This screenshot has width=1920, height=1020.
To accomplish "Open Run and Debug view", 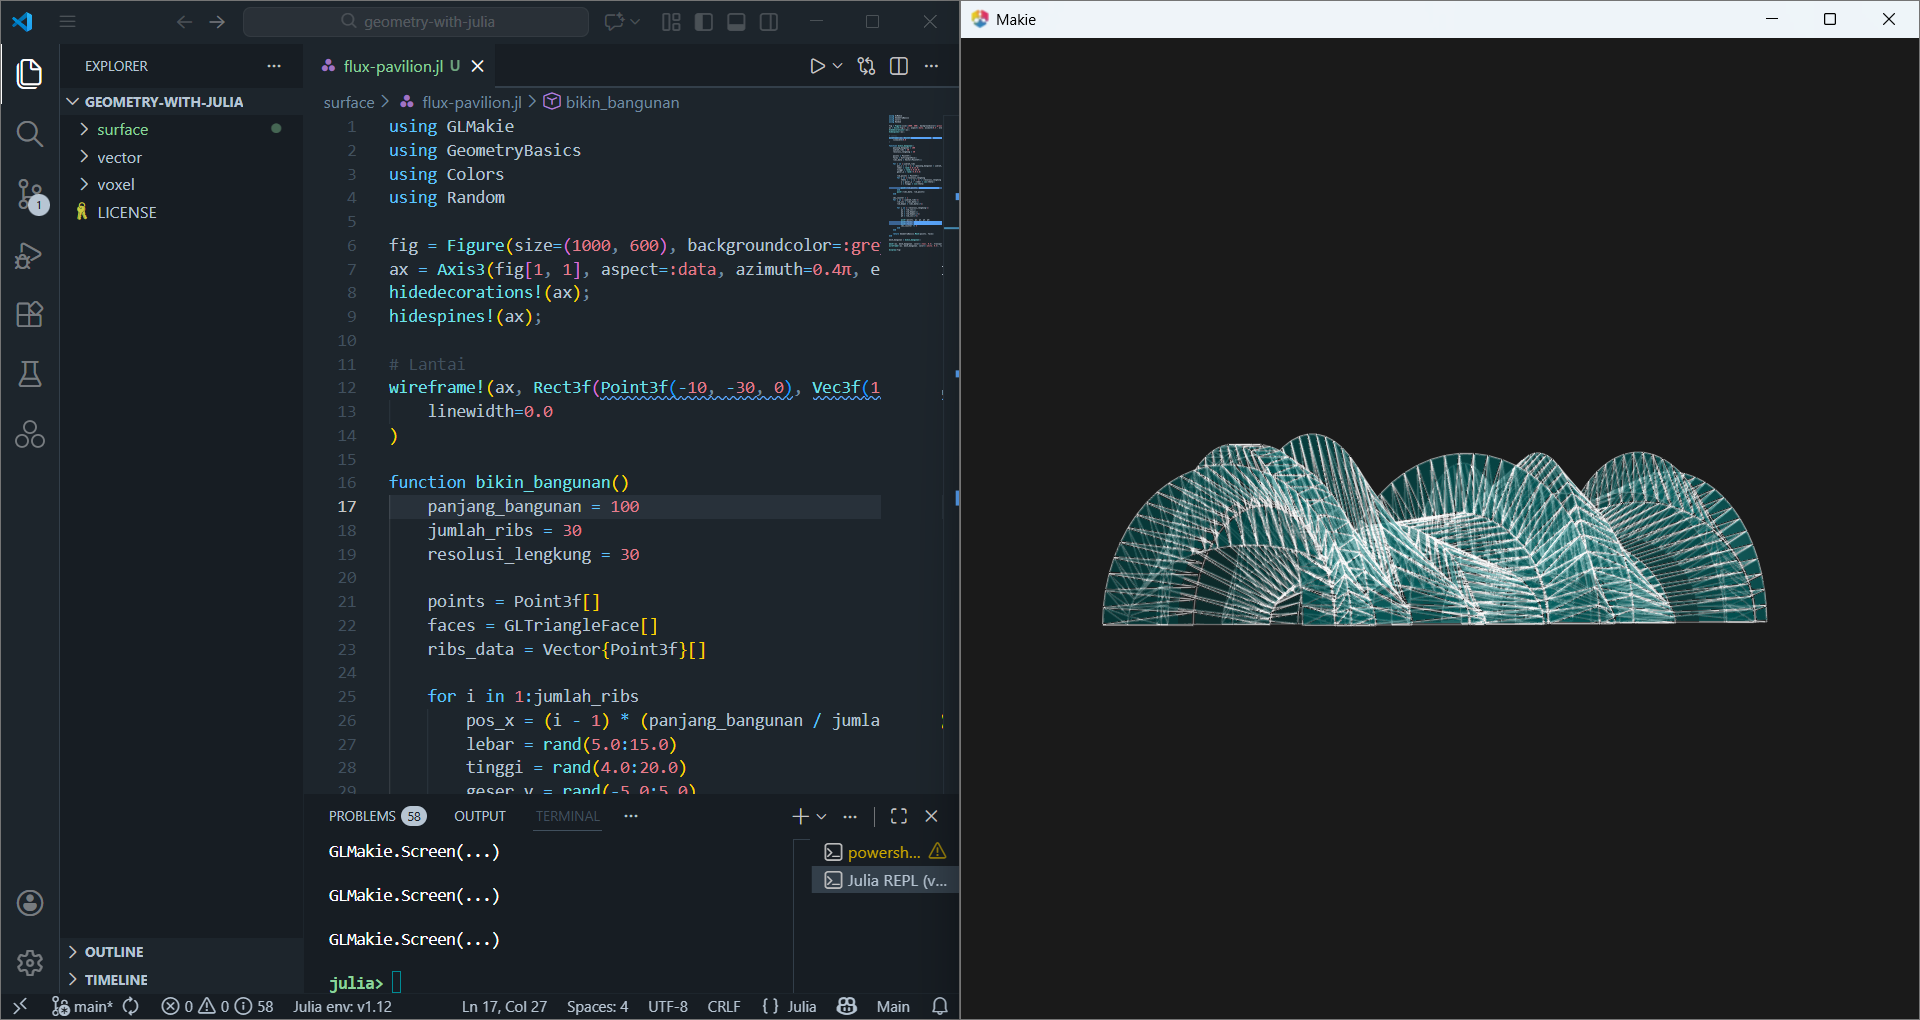I will (30, 256).
